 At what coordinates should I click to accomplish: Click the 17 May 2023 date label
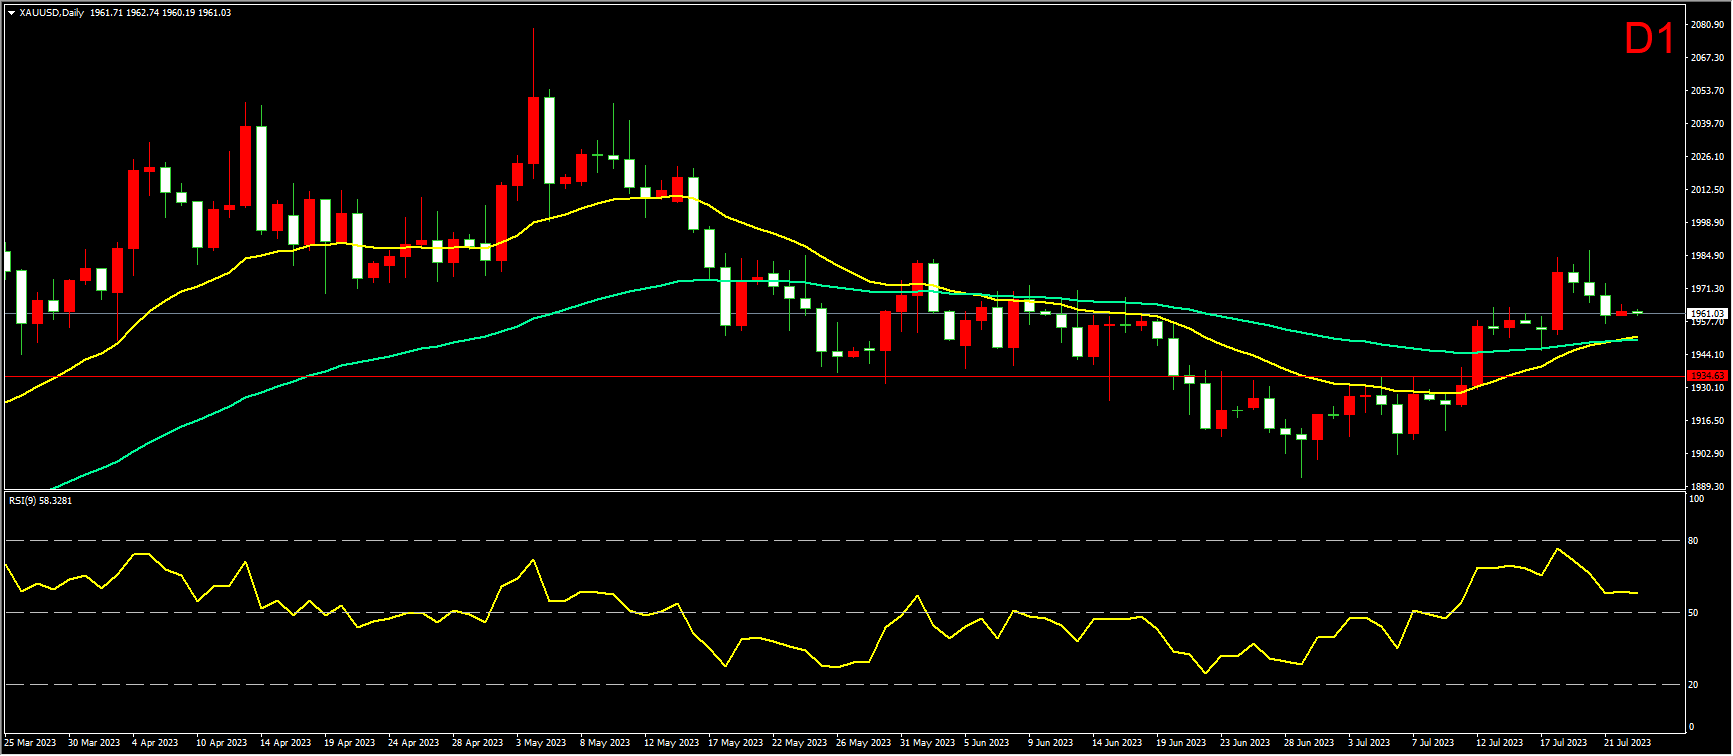pos(735,743)
